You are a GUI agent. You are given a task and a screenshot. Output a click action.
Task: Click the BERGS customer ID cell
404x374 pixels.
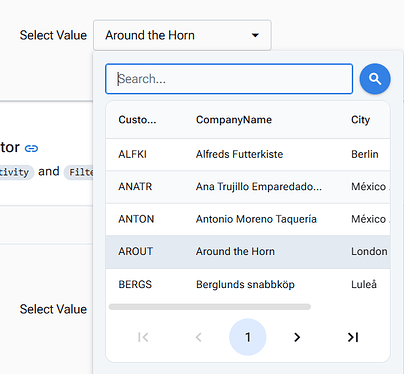pos(135,284)
